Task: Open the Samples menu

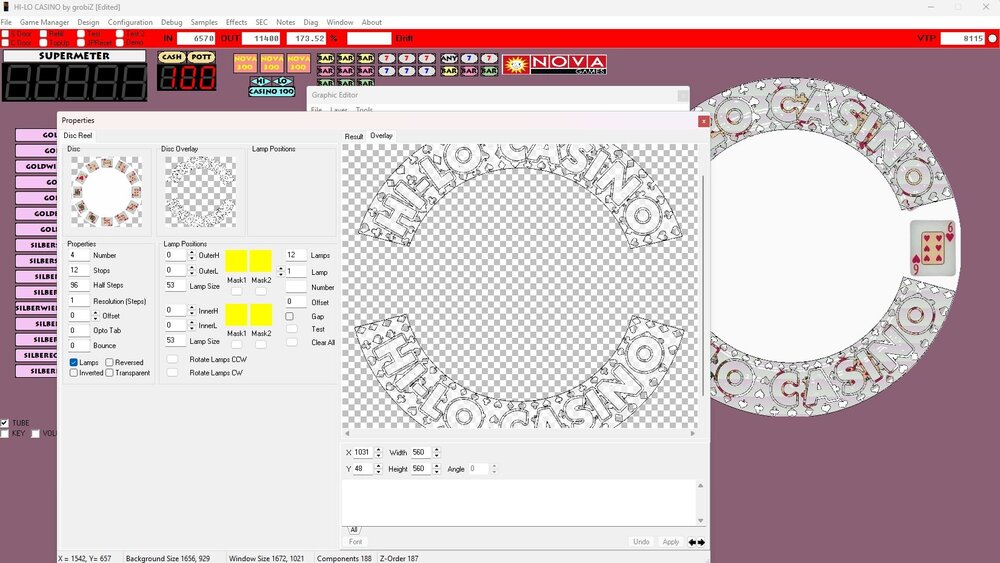Action: pos(204,22)
